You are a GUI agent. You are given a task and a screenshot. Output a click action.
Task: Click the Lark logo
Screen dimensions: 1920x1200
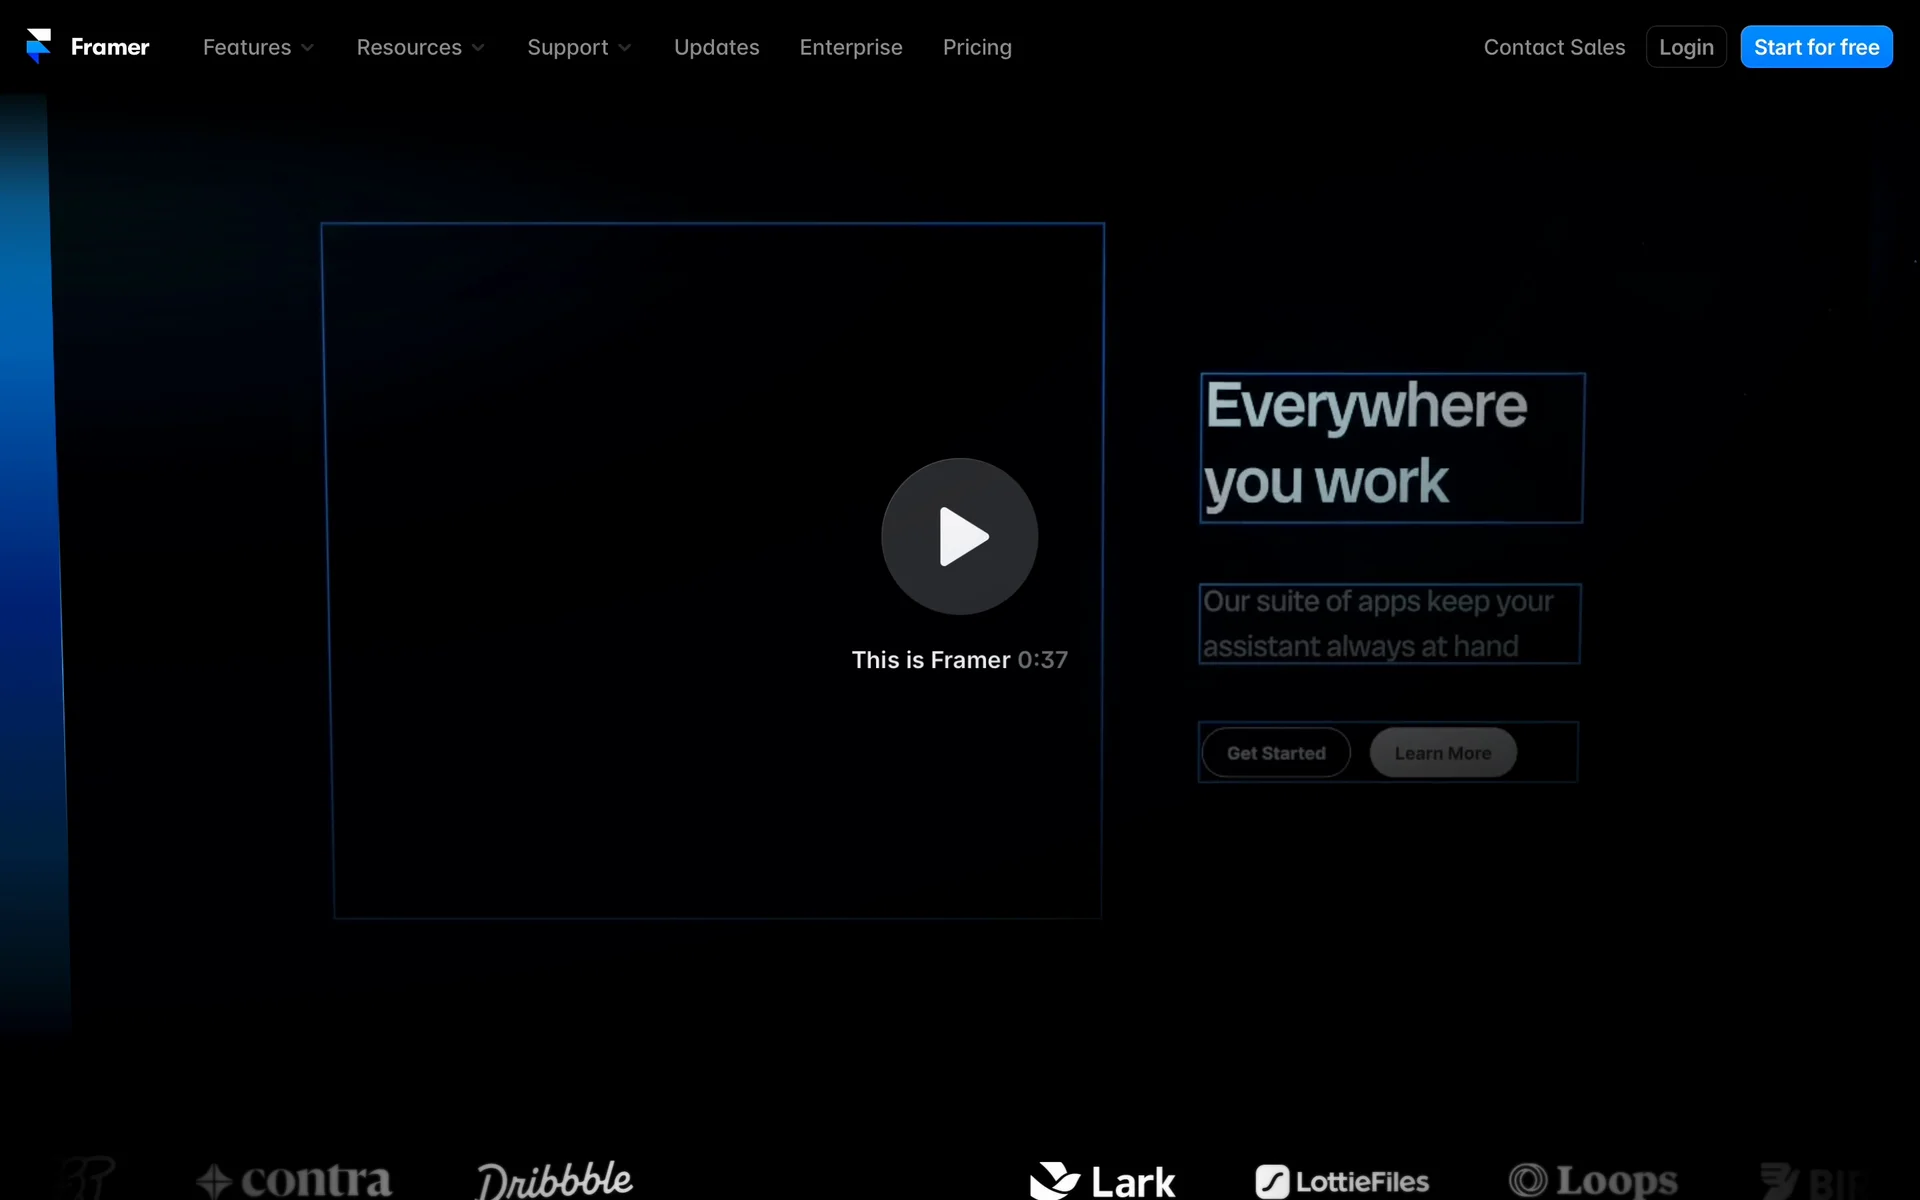click(x=1102, y=1181)
